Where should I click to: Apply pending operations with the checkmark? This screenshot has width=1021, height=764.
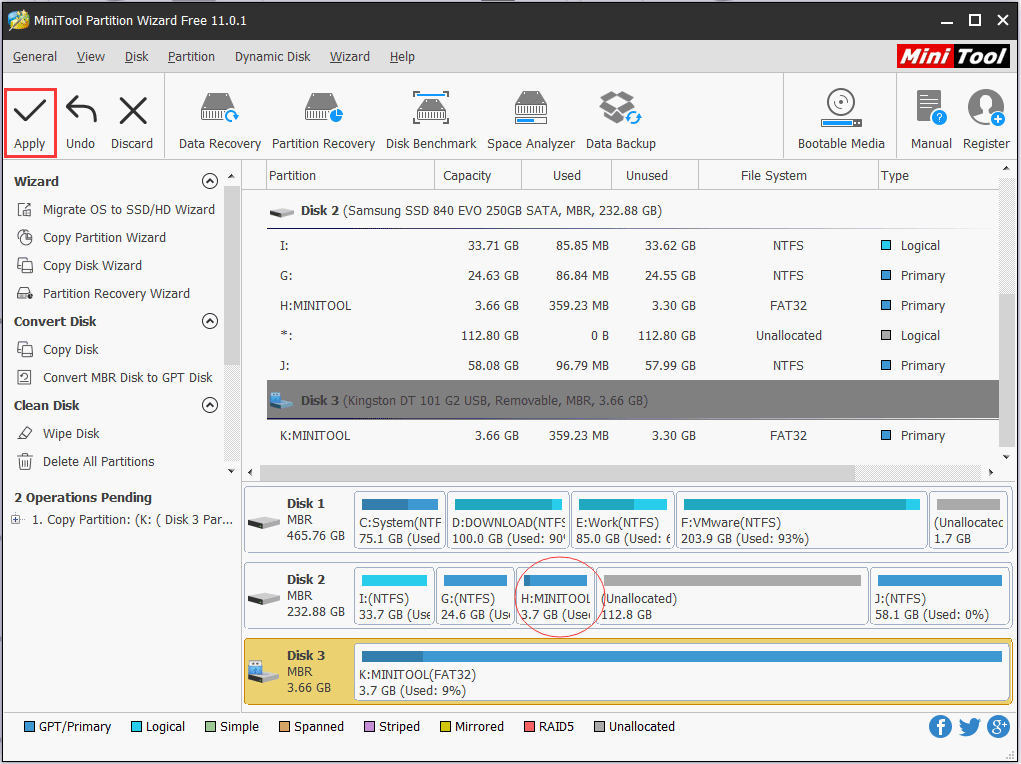point(30,122)
